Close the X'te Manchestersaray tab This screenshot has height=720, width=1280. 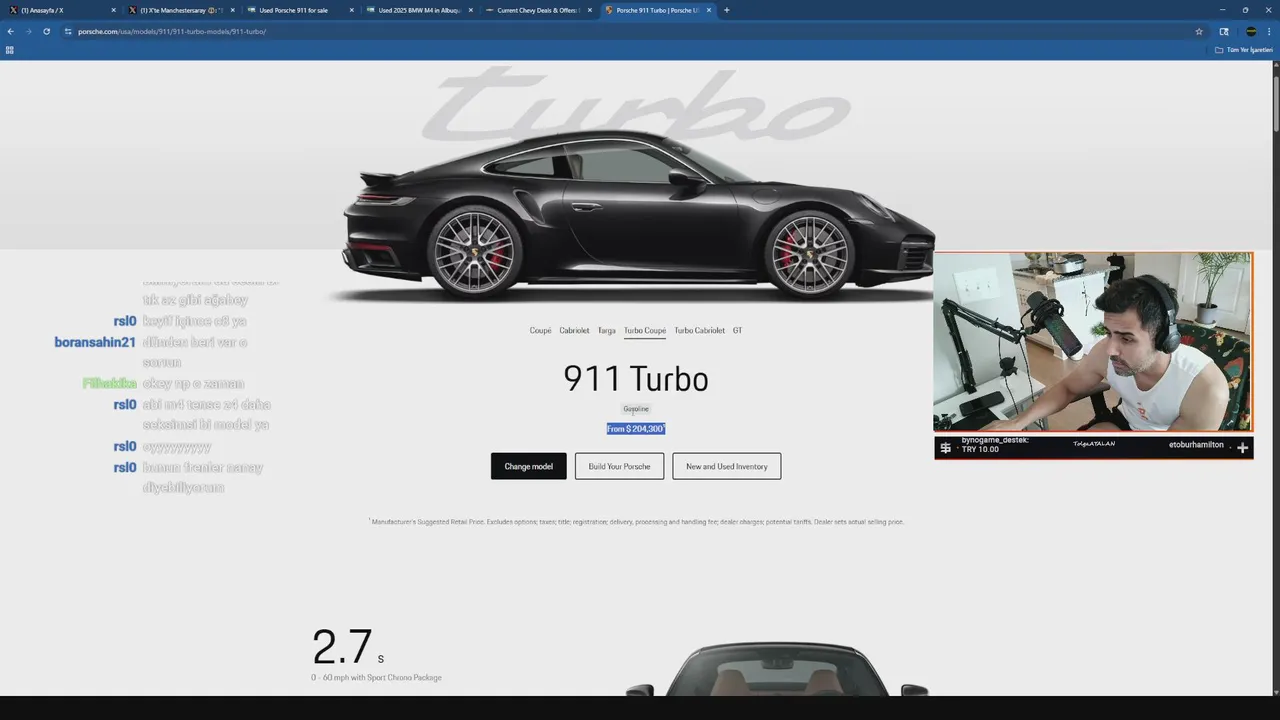point(232,10)
